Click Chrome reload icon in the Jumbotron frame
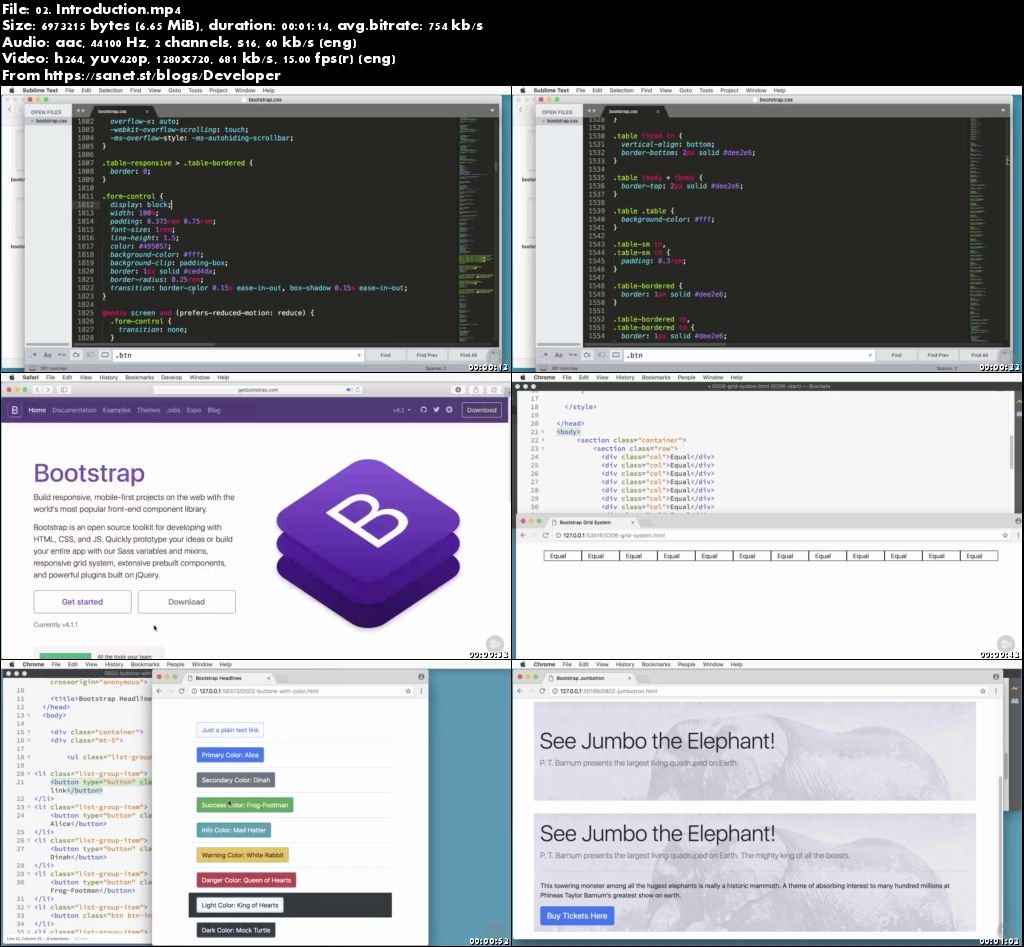The width and height of the screenshot is (1024, 947). [x=541, y=691]
